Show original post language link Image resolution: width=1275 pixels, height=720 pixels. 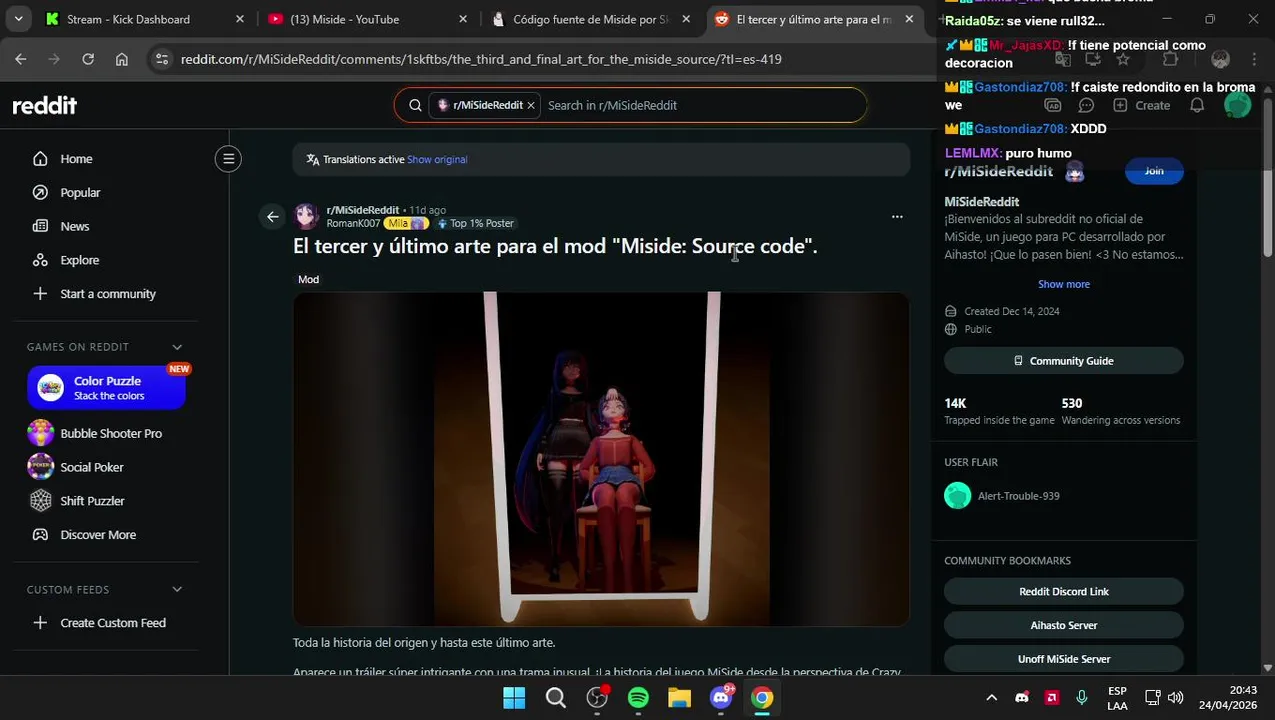click(437, 159)
